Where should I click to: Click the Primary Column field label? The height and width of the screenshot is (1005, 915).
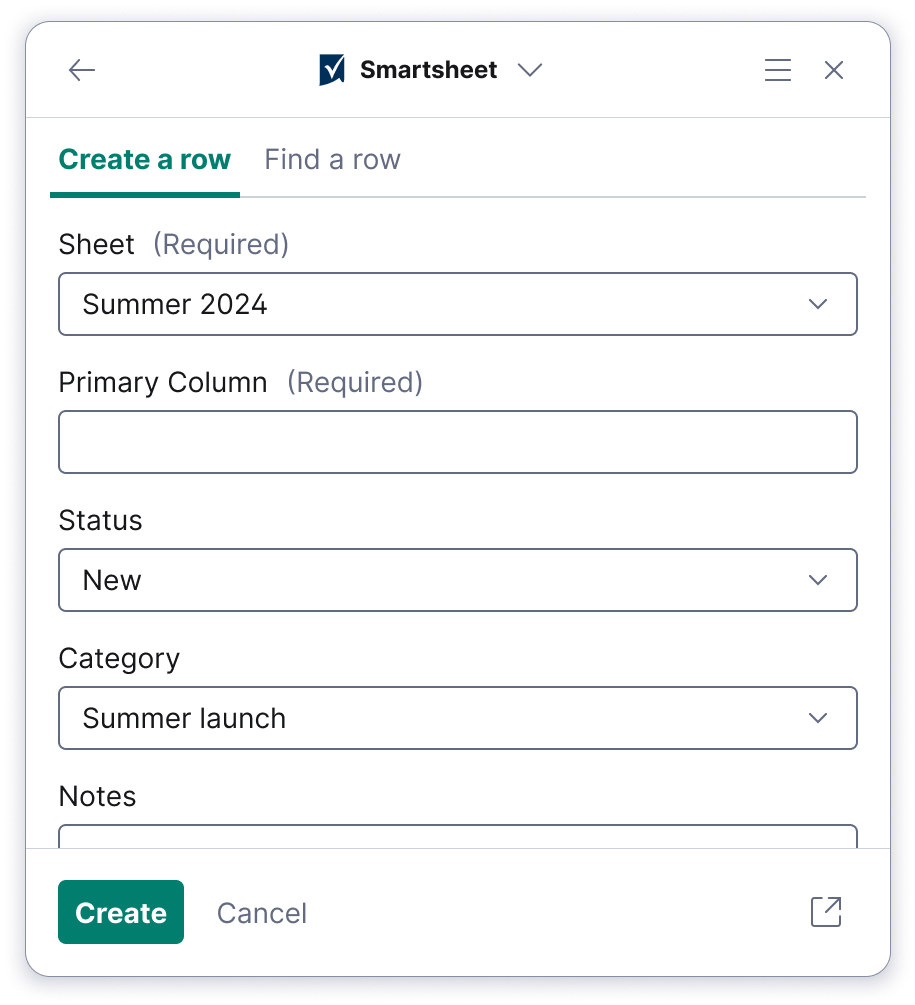pyautogui.click(x=163, y=383)
